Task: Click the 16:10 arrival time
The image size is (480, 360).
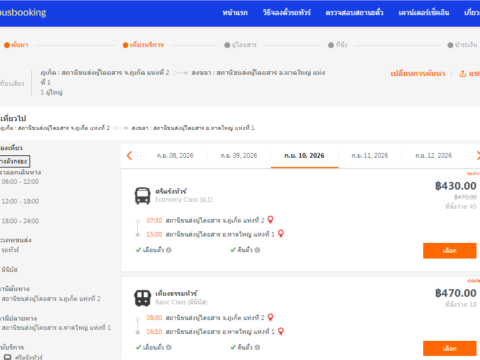Action: pyautogui.click(x=154, y=332)
